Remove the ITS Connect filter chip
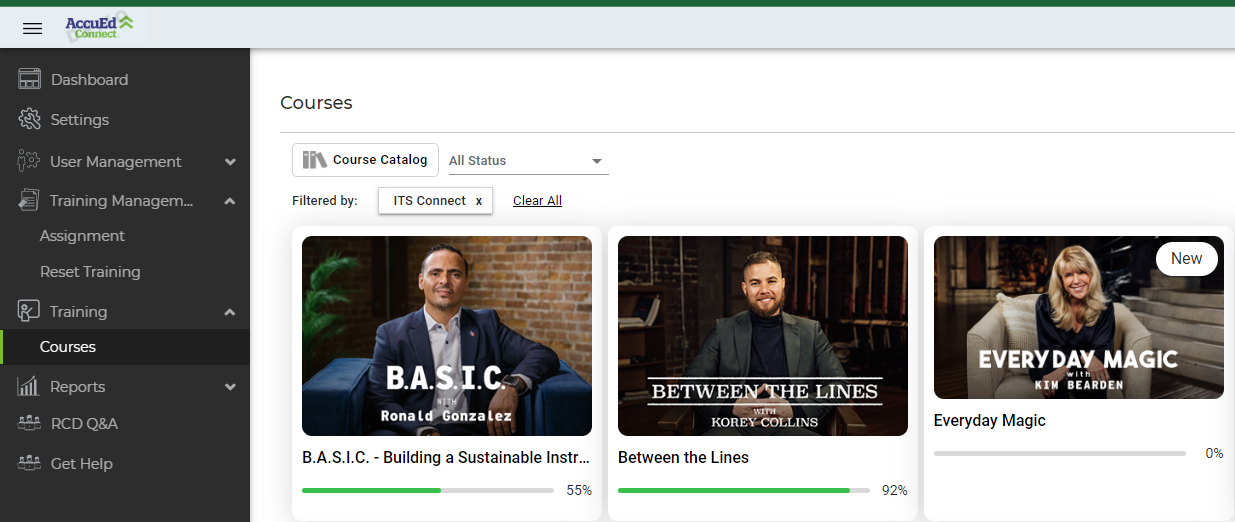This screenshot has width=1235, height=522. pos(479,201)
